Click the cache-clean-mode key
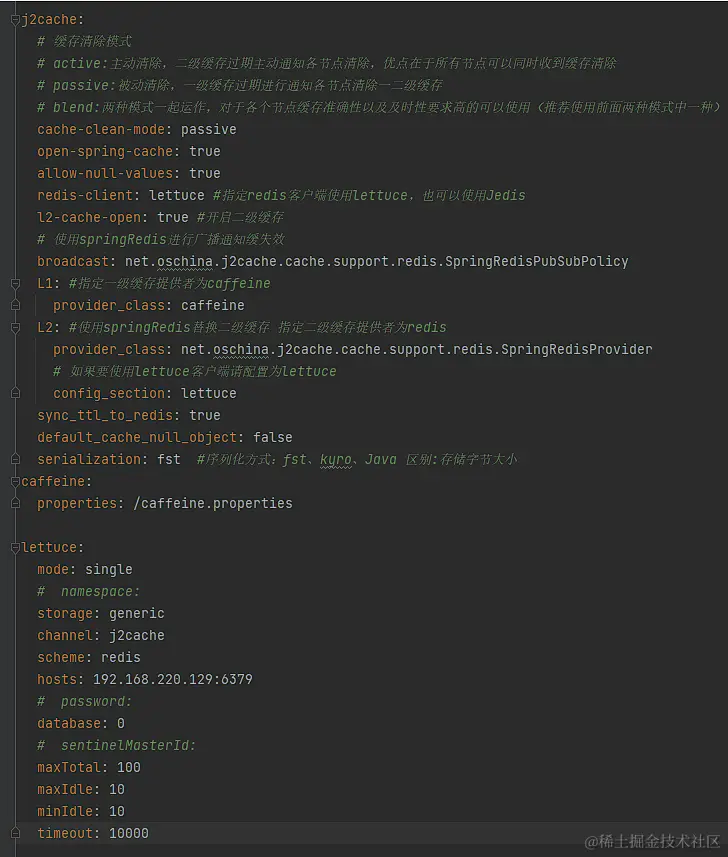728x857 pixels. click(x=101, y=130)
